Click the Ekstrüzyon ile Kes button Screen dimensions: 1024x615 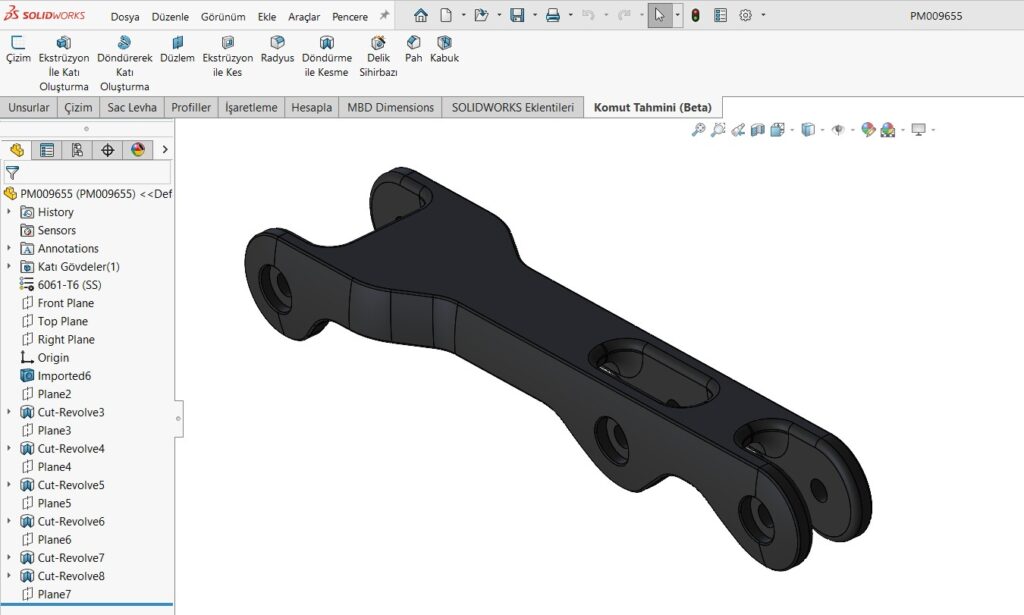228,57
